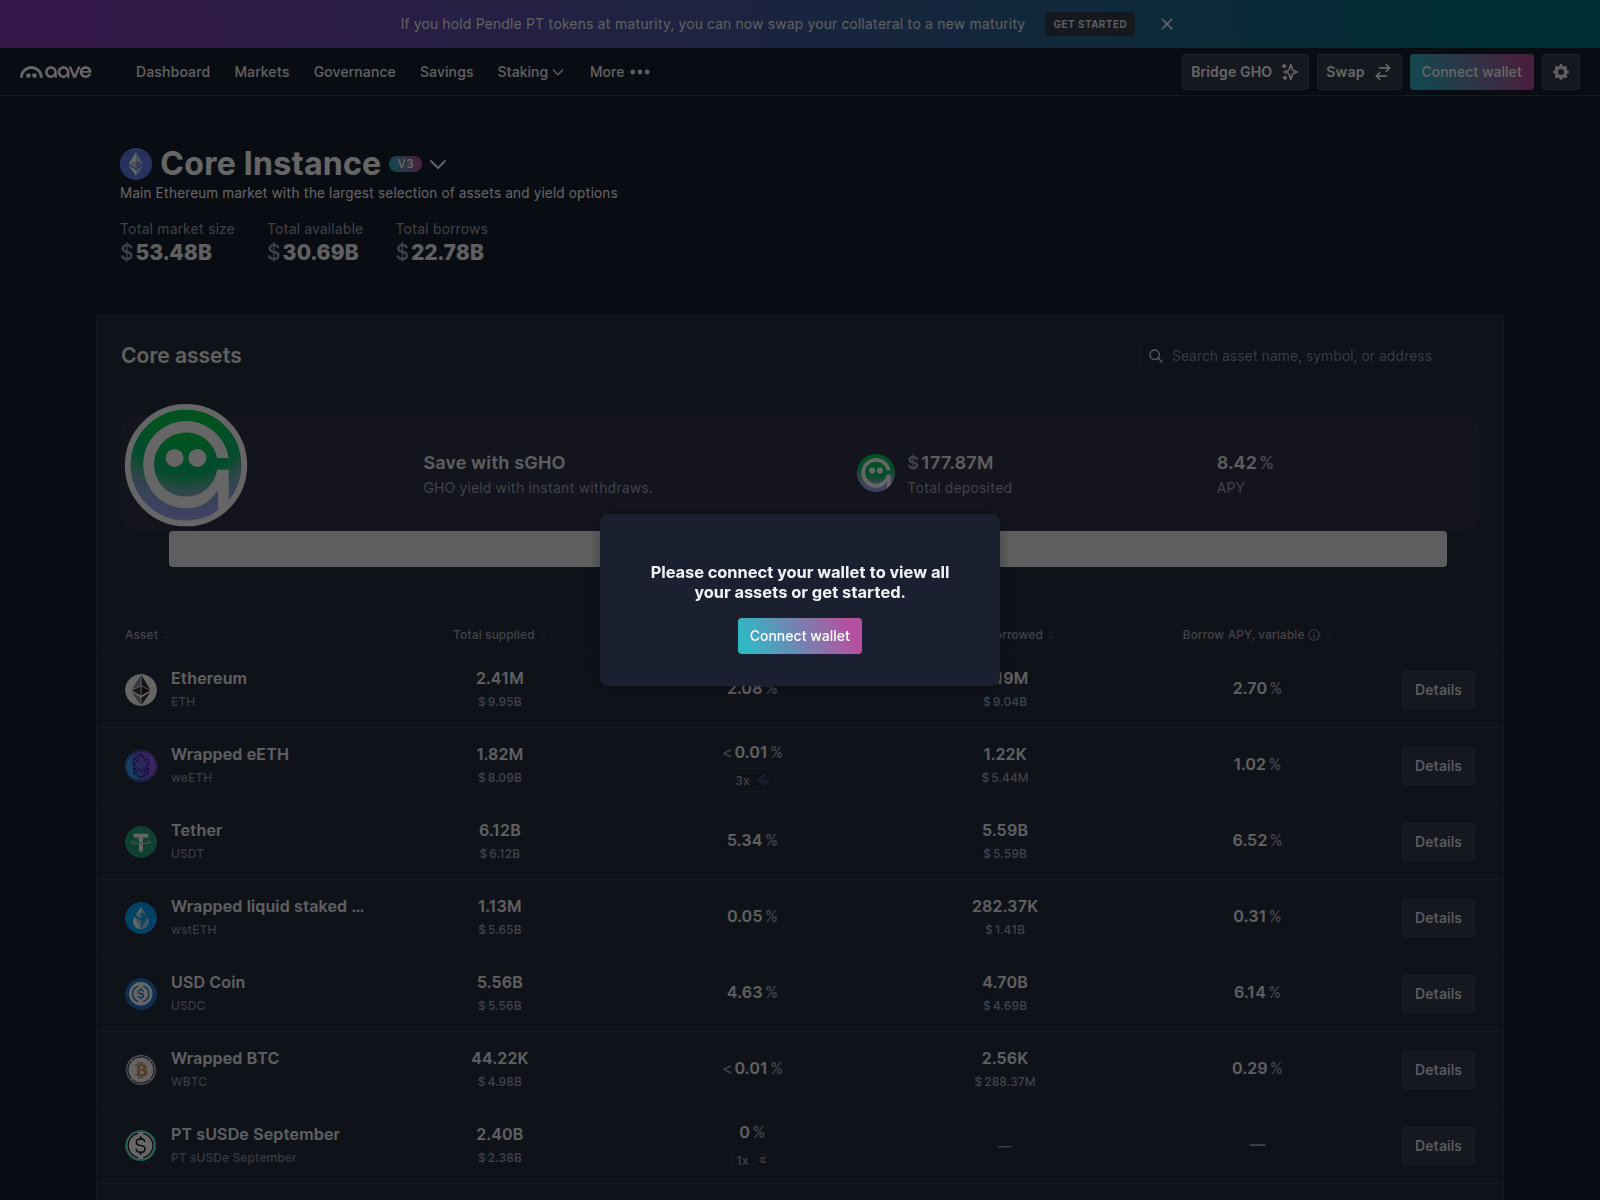Image resolution: width=1600 pixels, height=1200 pixels.
Task: Open the Governance page
Action: 354,72
